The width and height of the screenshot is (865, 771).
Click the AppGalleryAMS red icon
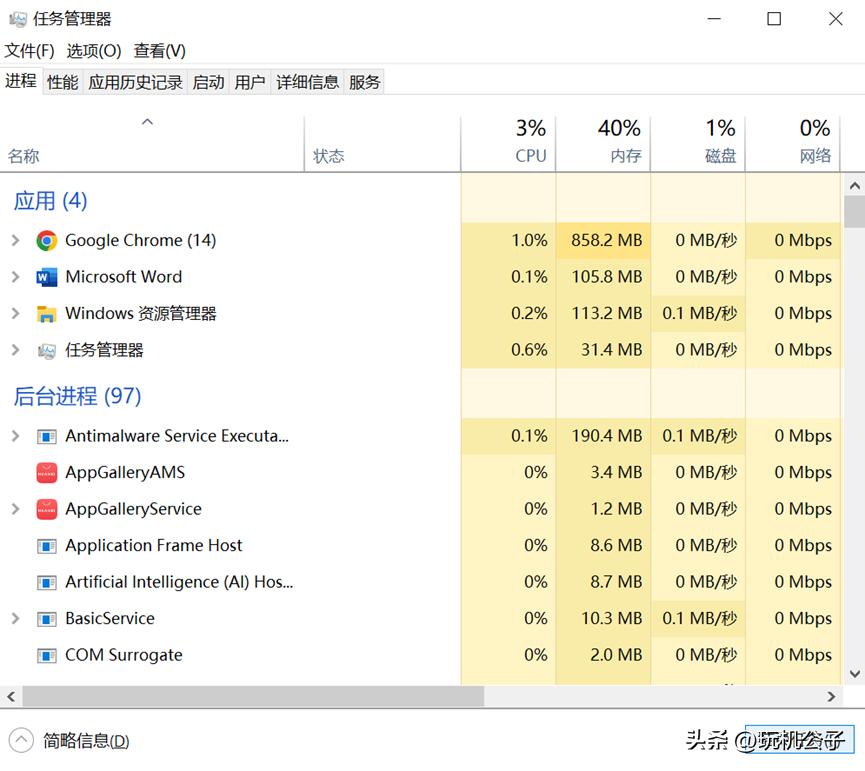coord(47,473)
